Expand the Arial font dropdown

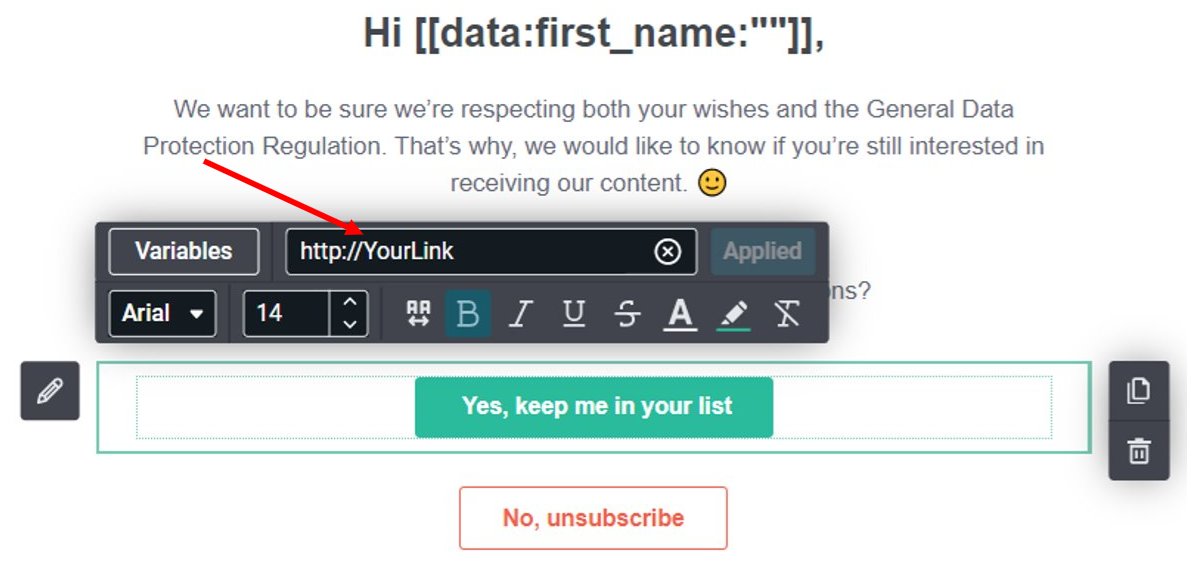click(x=163, y=313)
